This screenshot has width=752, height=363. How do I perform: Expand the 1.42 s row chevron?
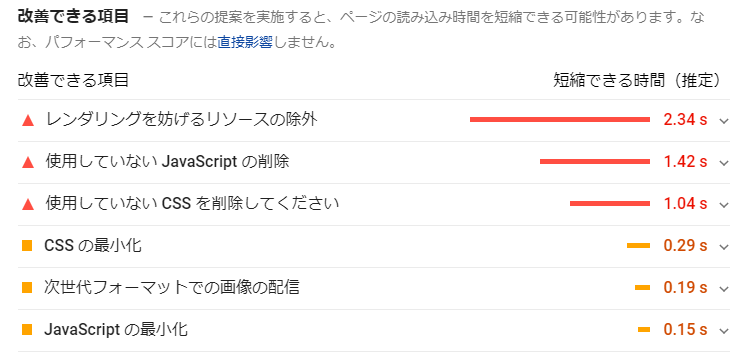[724, 163]
